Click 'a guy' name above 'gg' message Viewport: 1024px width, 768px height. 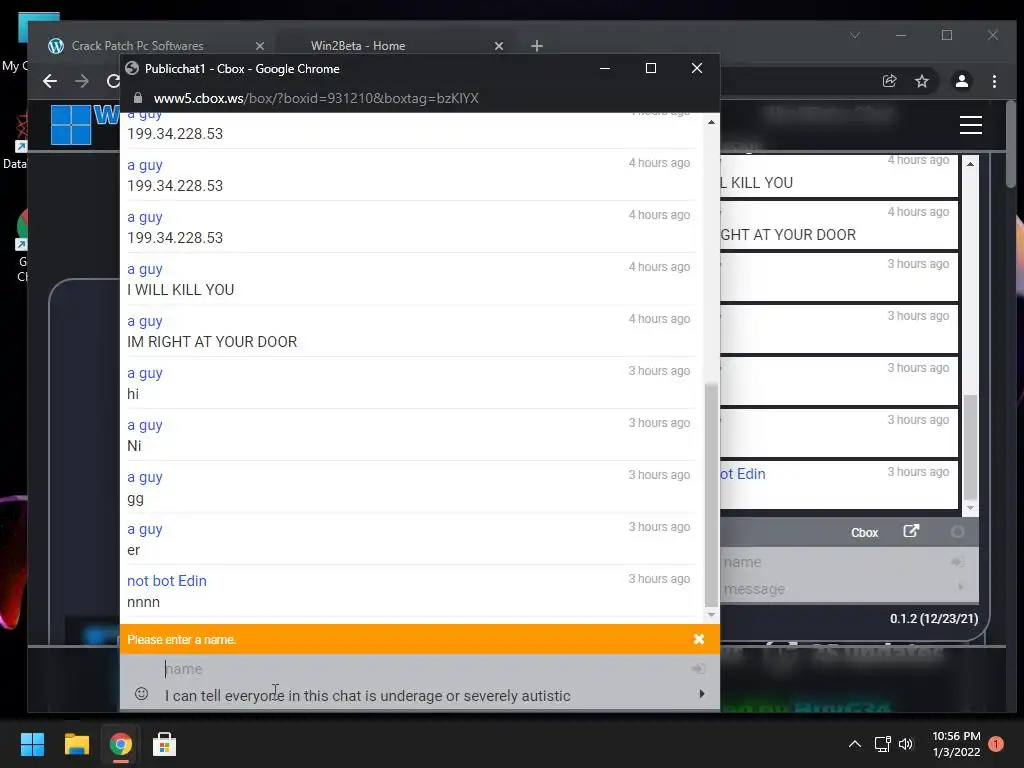pyautogui.click(x=145, y=477)
